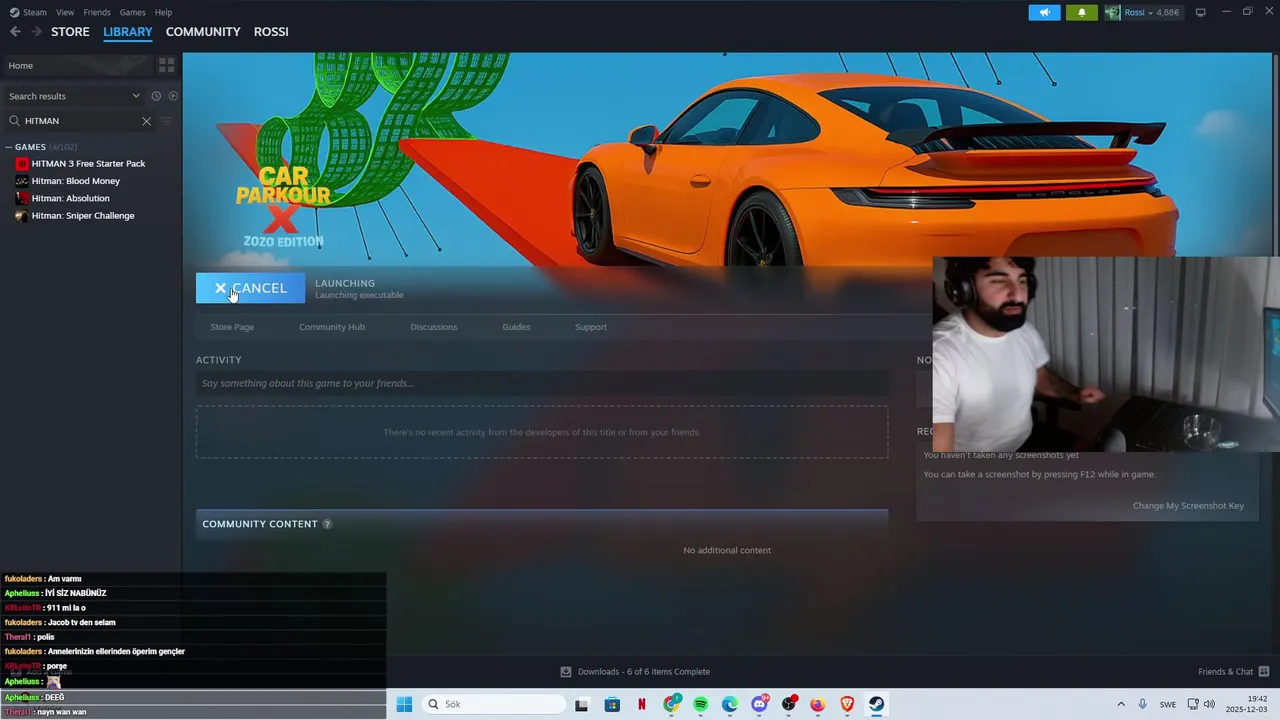Viewport: 1280px width, 720px height.
Task: Open Netflix from the taskbar
Action: coord(642,704)
